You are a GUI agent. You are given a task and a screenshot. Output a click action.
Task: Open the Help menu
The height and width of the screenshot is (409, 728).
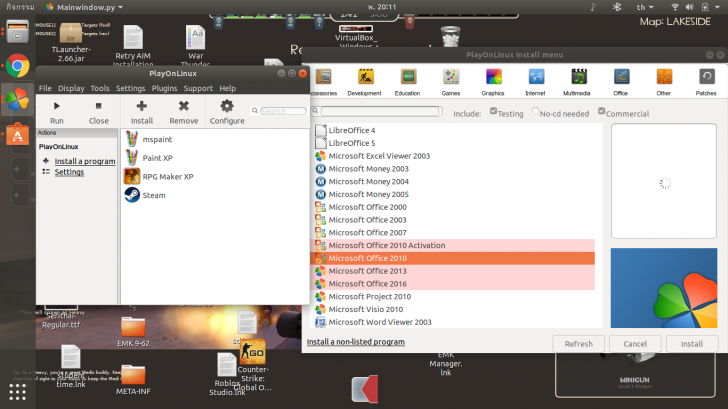pyautogui.click(x=228, y=88)
